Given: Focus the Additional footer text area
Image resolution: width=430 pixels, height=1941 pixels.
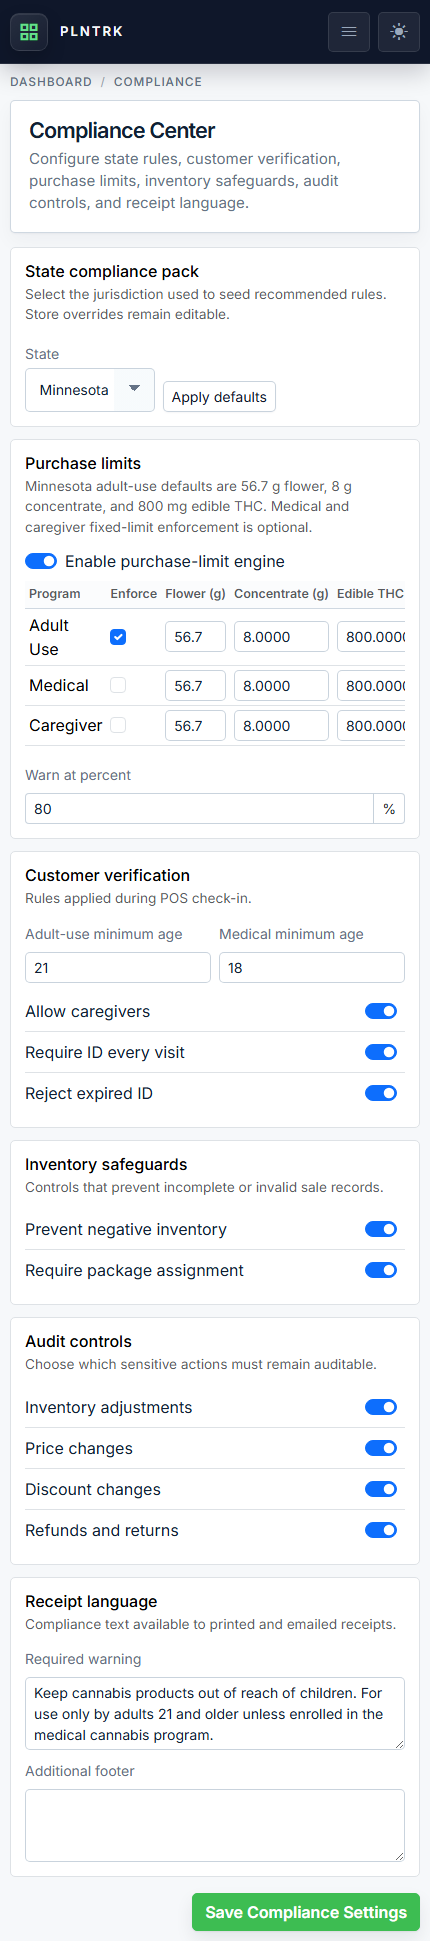Looking at the screenshot, I should click(x=215, y=1825).
